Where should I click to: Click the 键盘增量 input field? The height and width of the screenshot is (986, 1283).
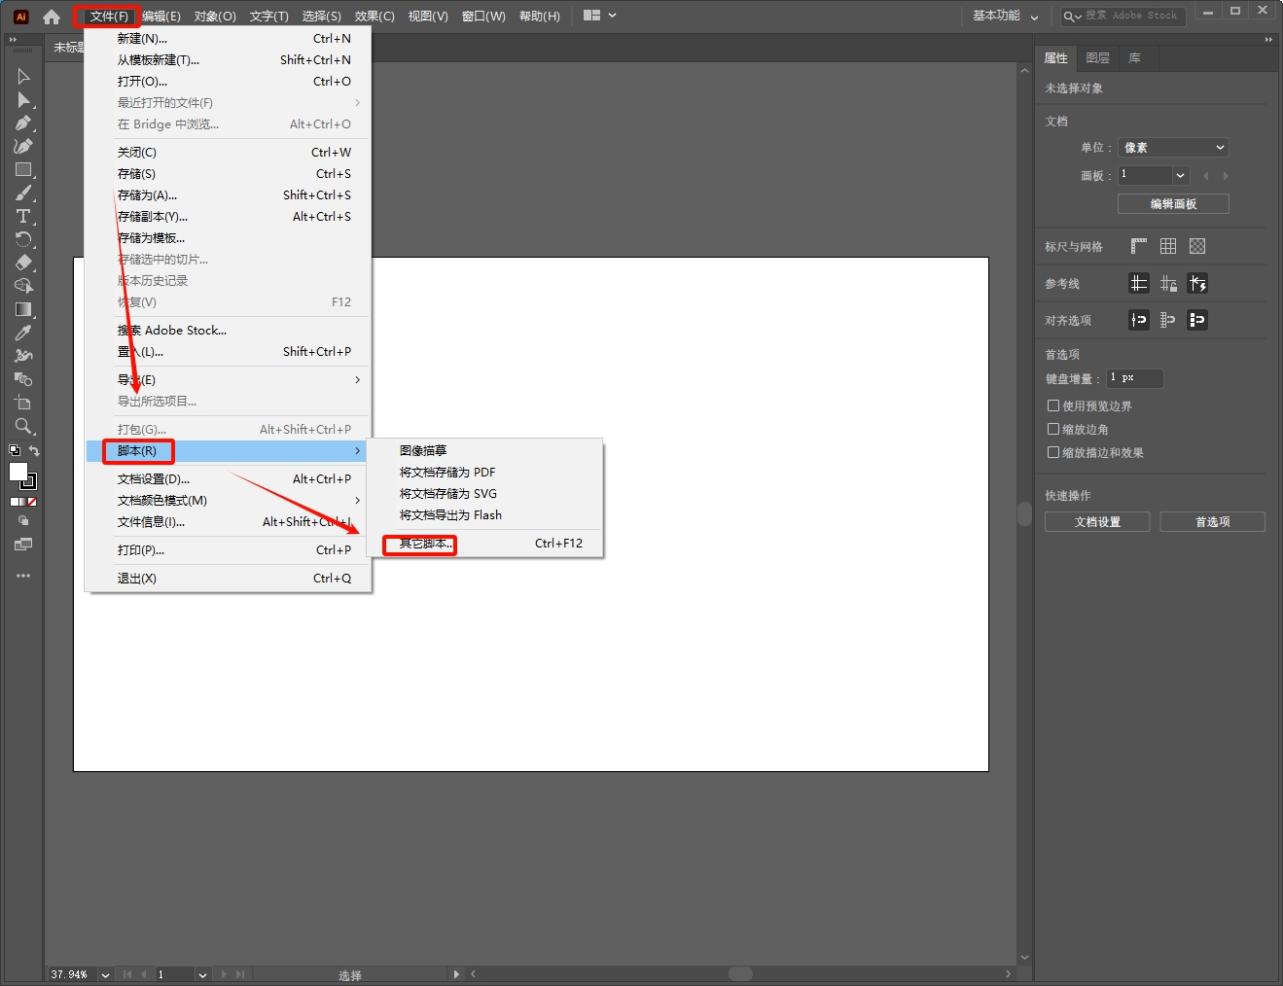(1135, 378)
